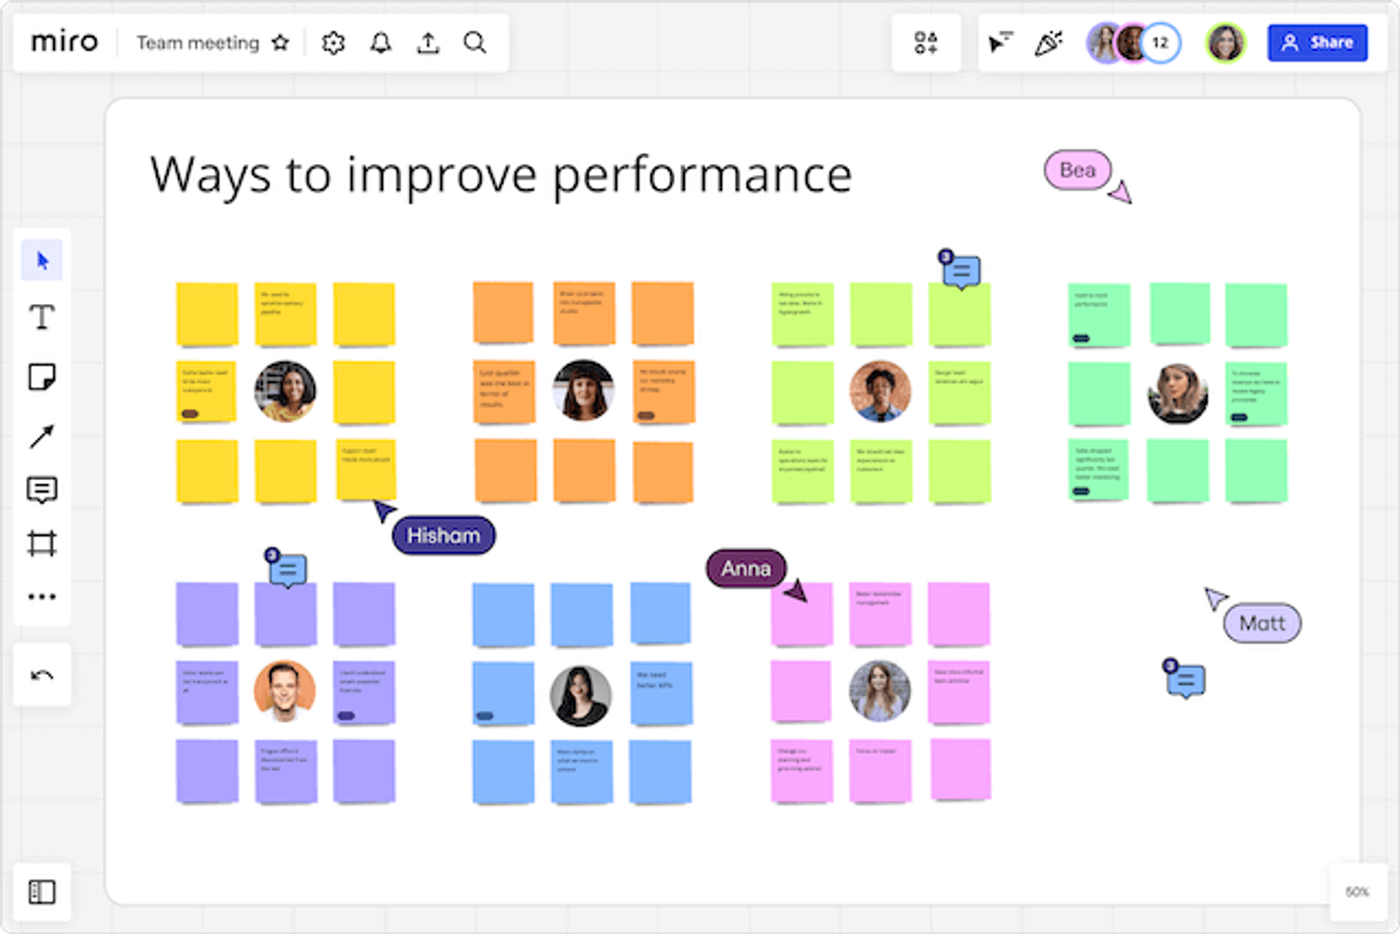Select photo in yellow sticky group
The height and width of the screenshot is (934, 1400).
(x=285, y=391)
